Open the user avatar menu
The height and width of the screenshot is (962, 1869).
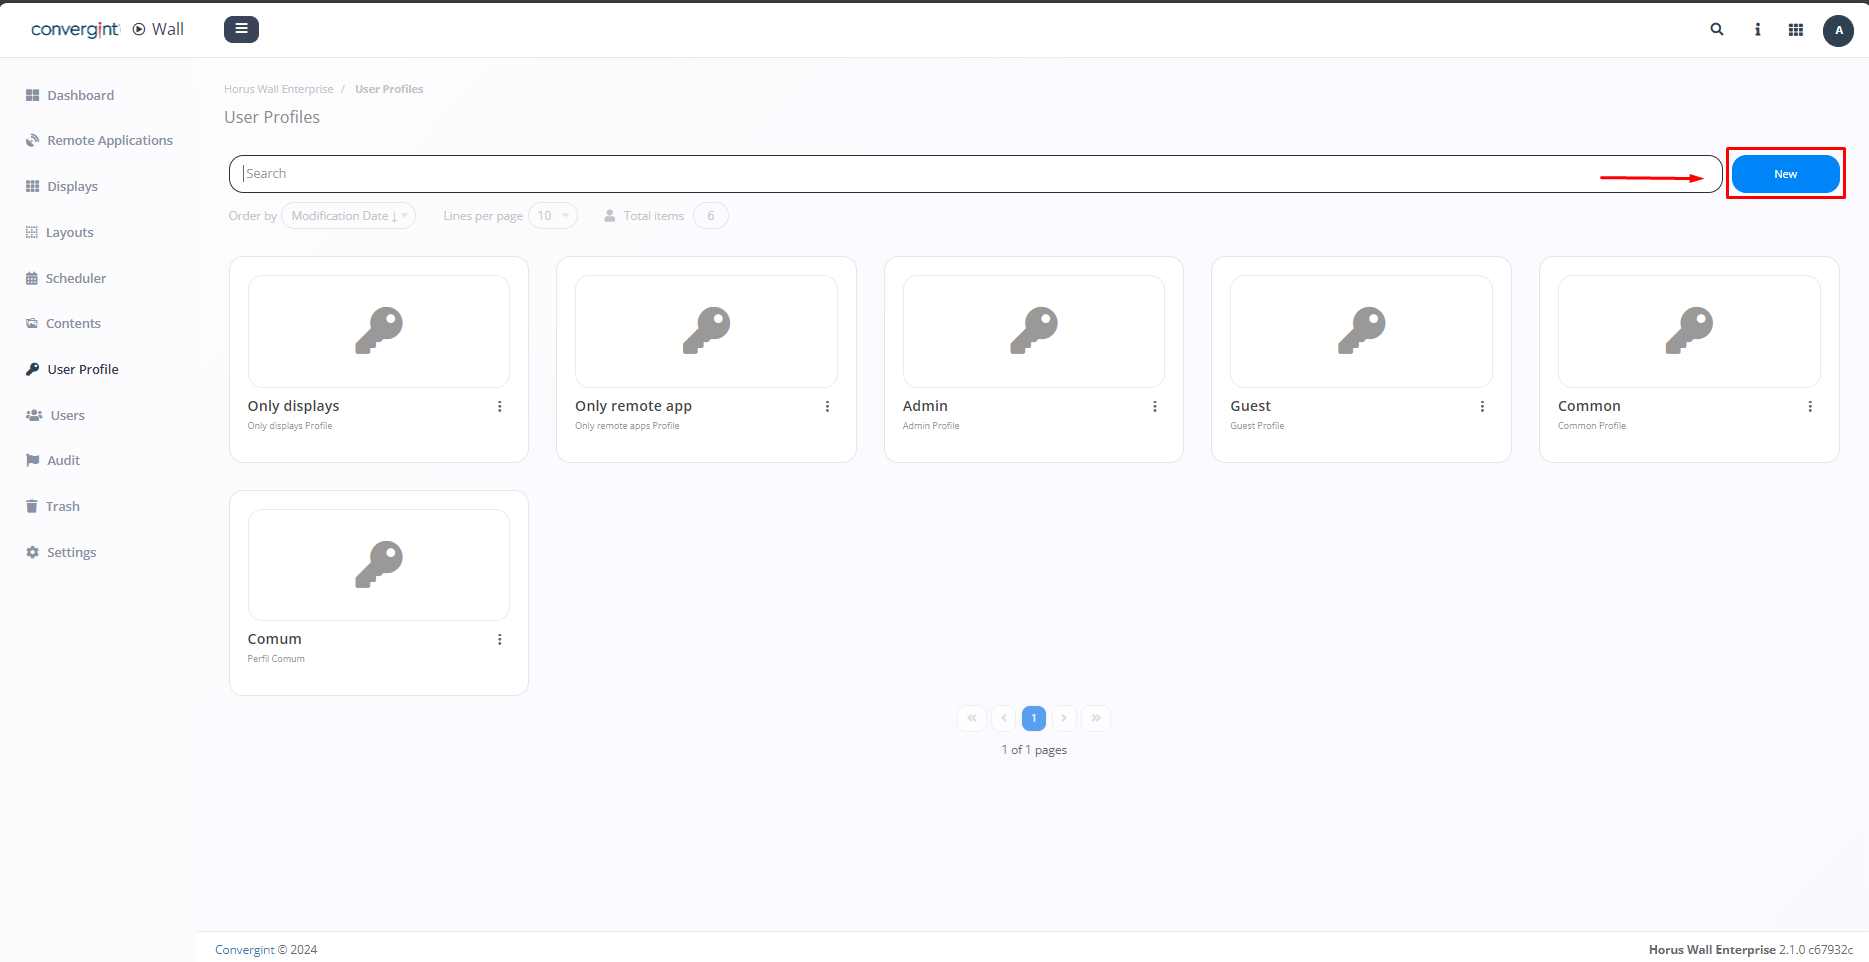[1838, 30]
